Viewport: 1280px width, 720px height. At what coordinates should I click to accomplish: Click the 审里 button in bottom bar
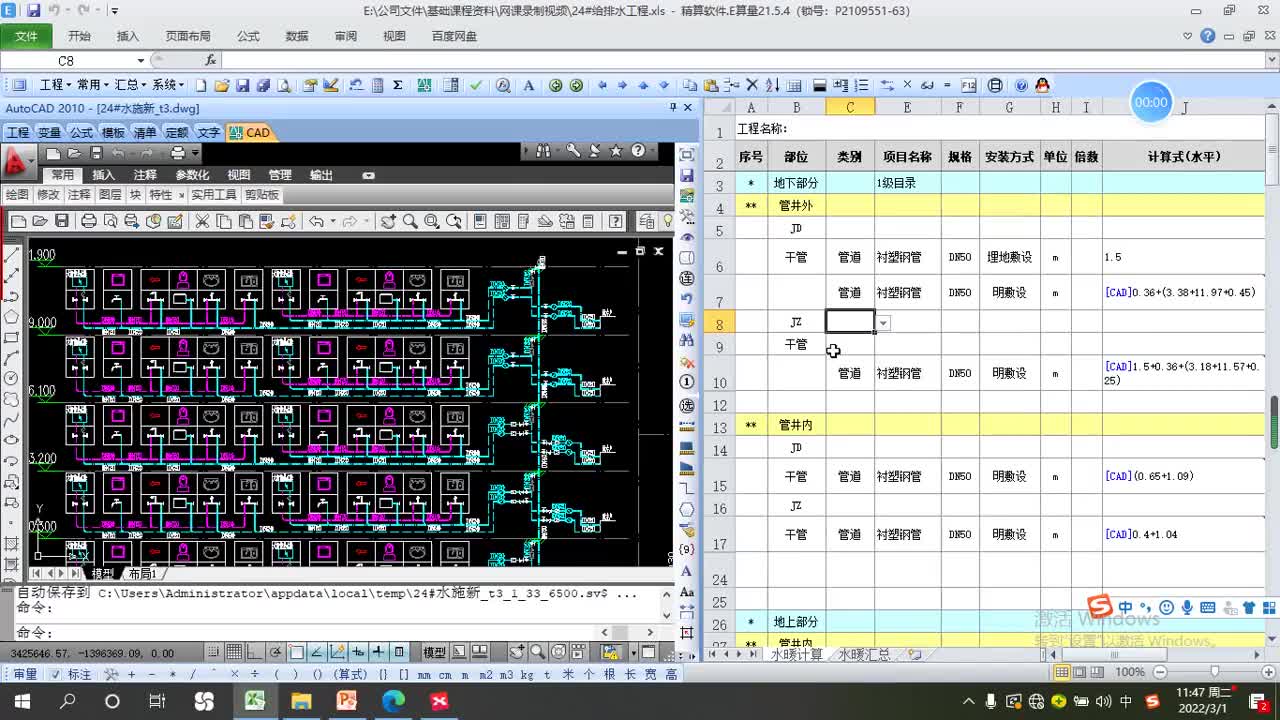point(25,674)
